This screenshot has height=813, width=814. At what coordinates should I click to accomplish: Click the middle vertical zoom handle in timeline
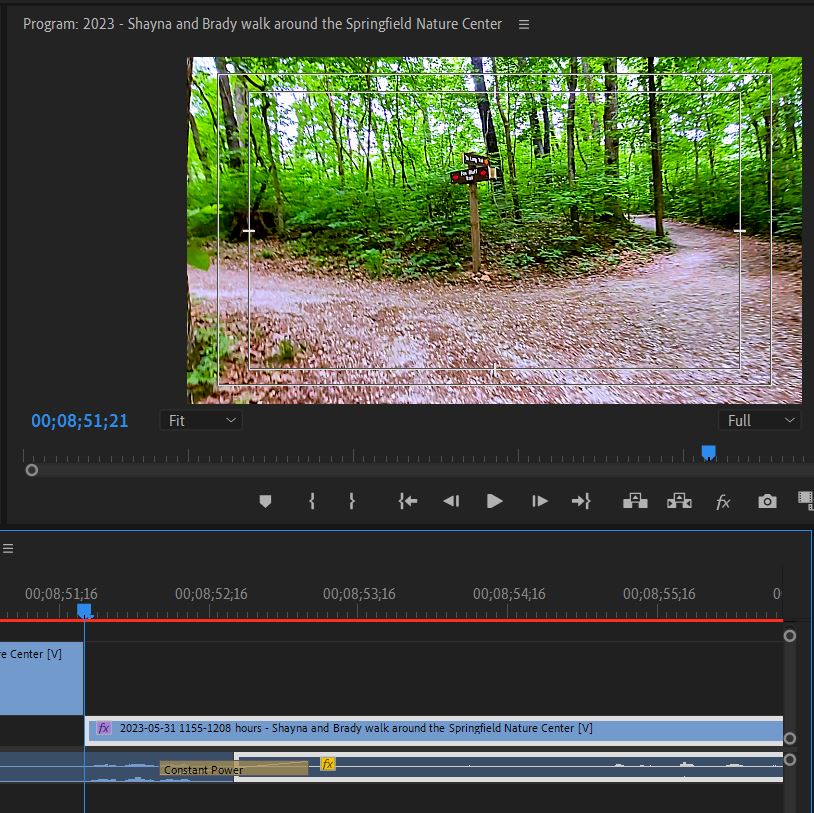[790, 738]
